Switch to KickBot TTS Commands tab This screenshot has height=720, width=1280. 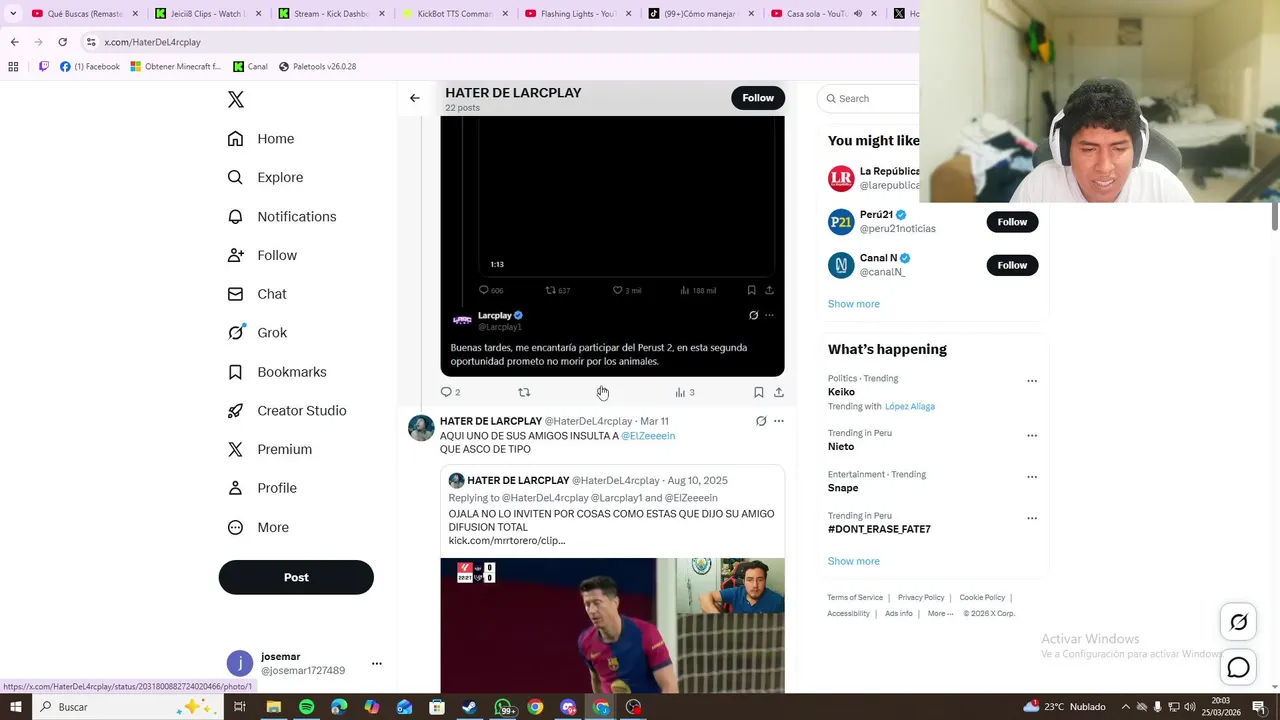(454, 14)
